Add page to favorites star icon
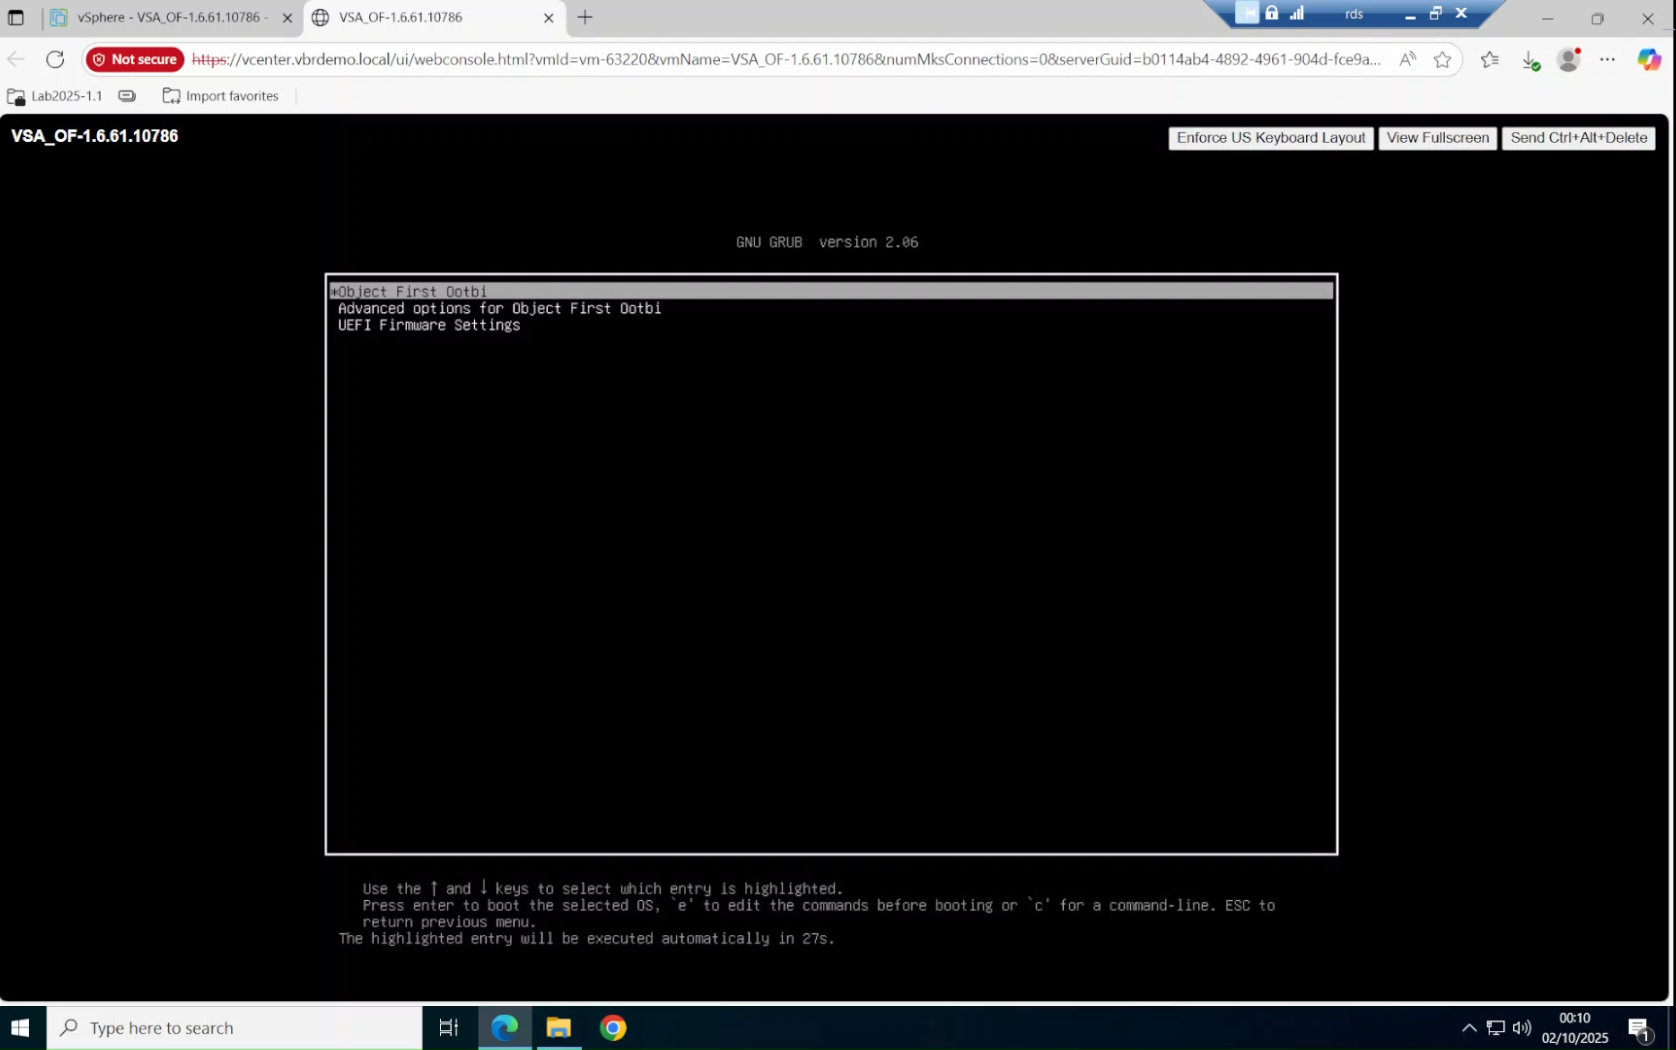This screenshot has width=1676, height=1050. [1442, 59]
